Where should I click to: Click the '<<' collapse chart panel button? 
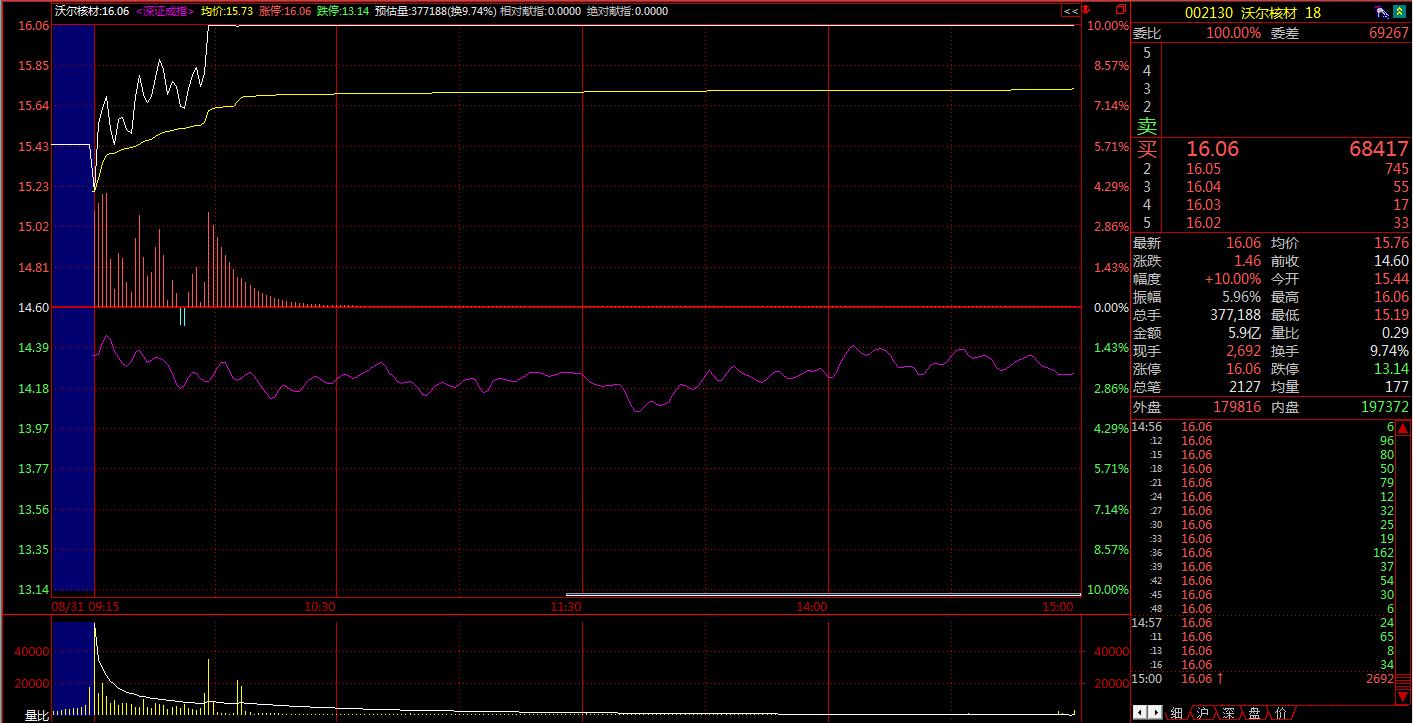coord(1070,11)
